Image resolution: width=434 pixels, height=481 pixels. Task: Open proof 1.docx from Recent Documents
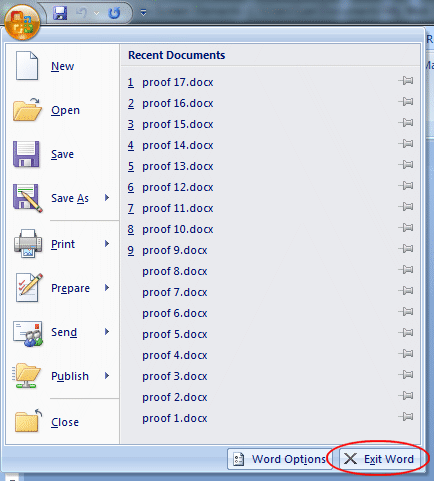pyautogui.click(x=175, y=418)
